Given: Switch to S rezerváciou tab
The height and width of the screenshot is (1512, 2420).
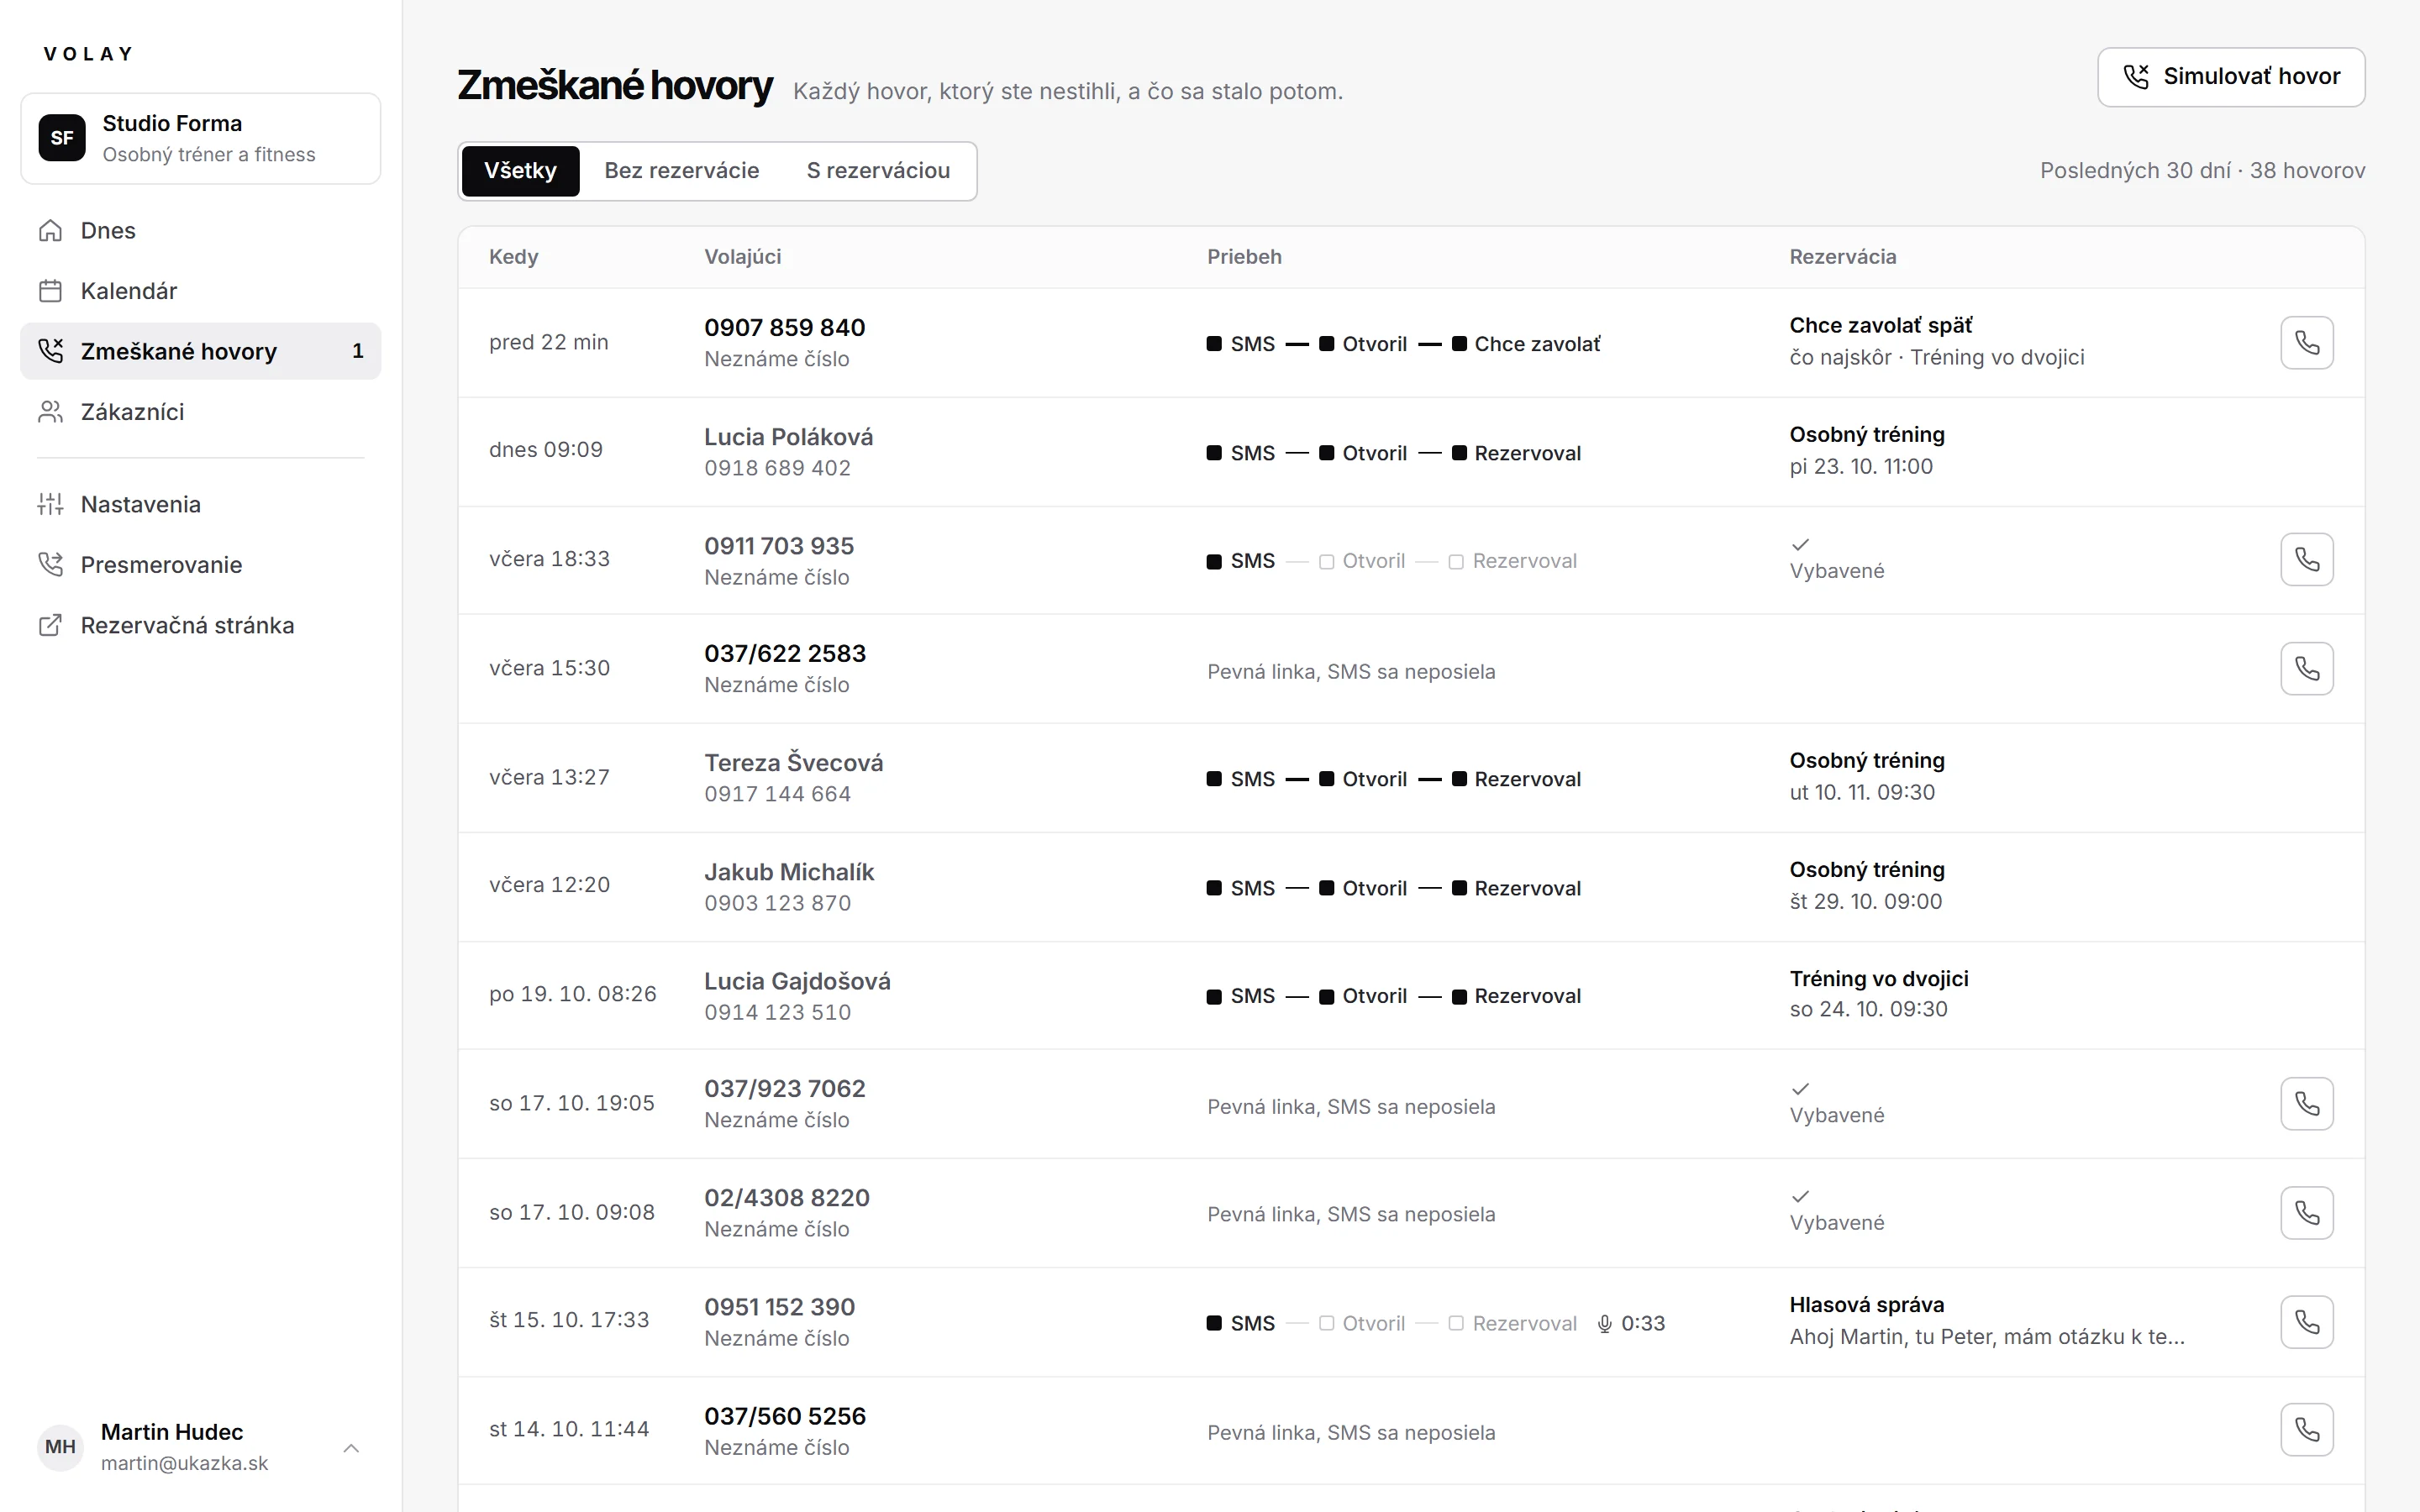Looking at the screenshot, I should pyautogui.click(x=878, y=171).
